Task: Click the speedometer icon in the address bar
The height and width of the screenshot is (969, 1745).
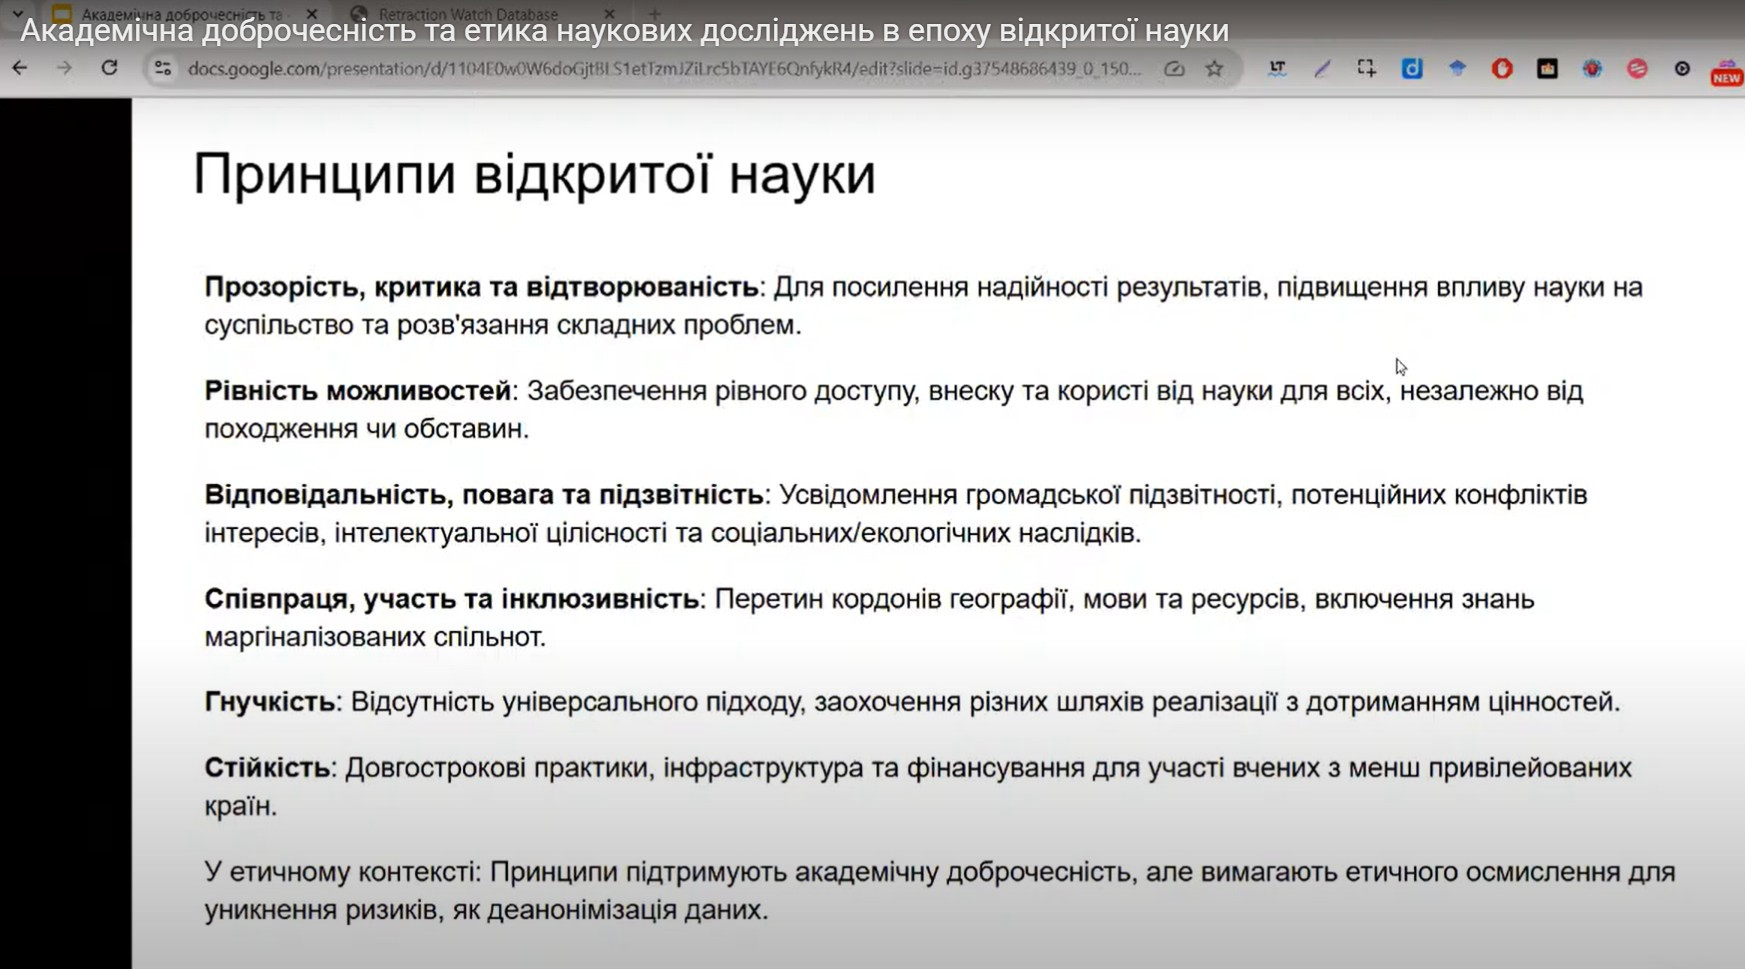Action: [x=1174, y=69]
